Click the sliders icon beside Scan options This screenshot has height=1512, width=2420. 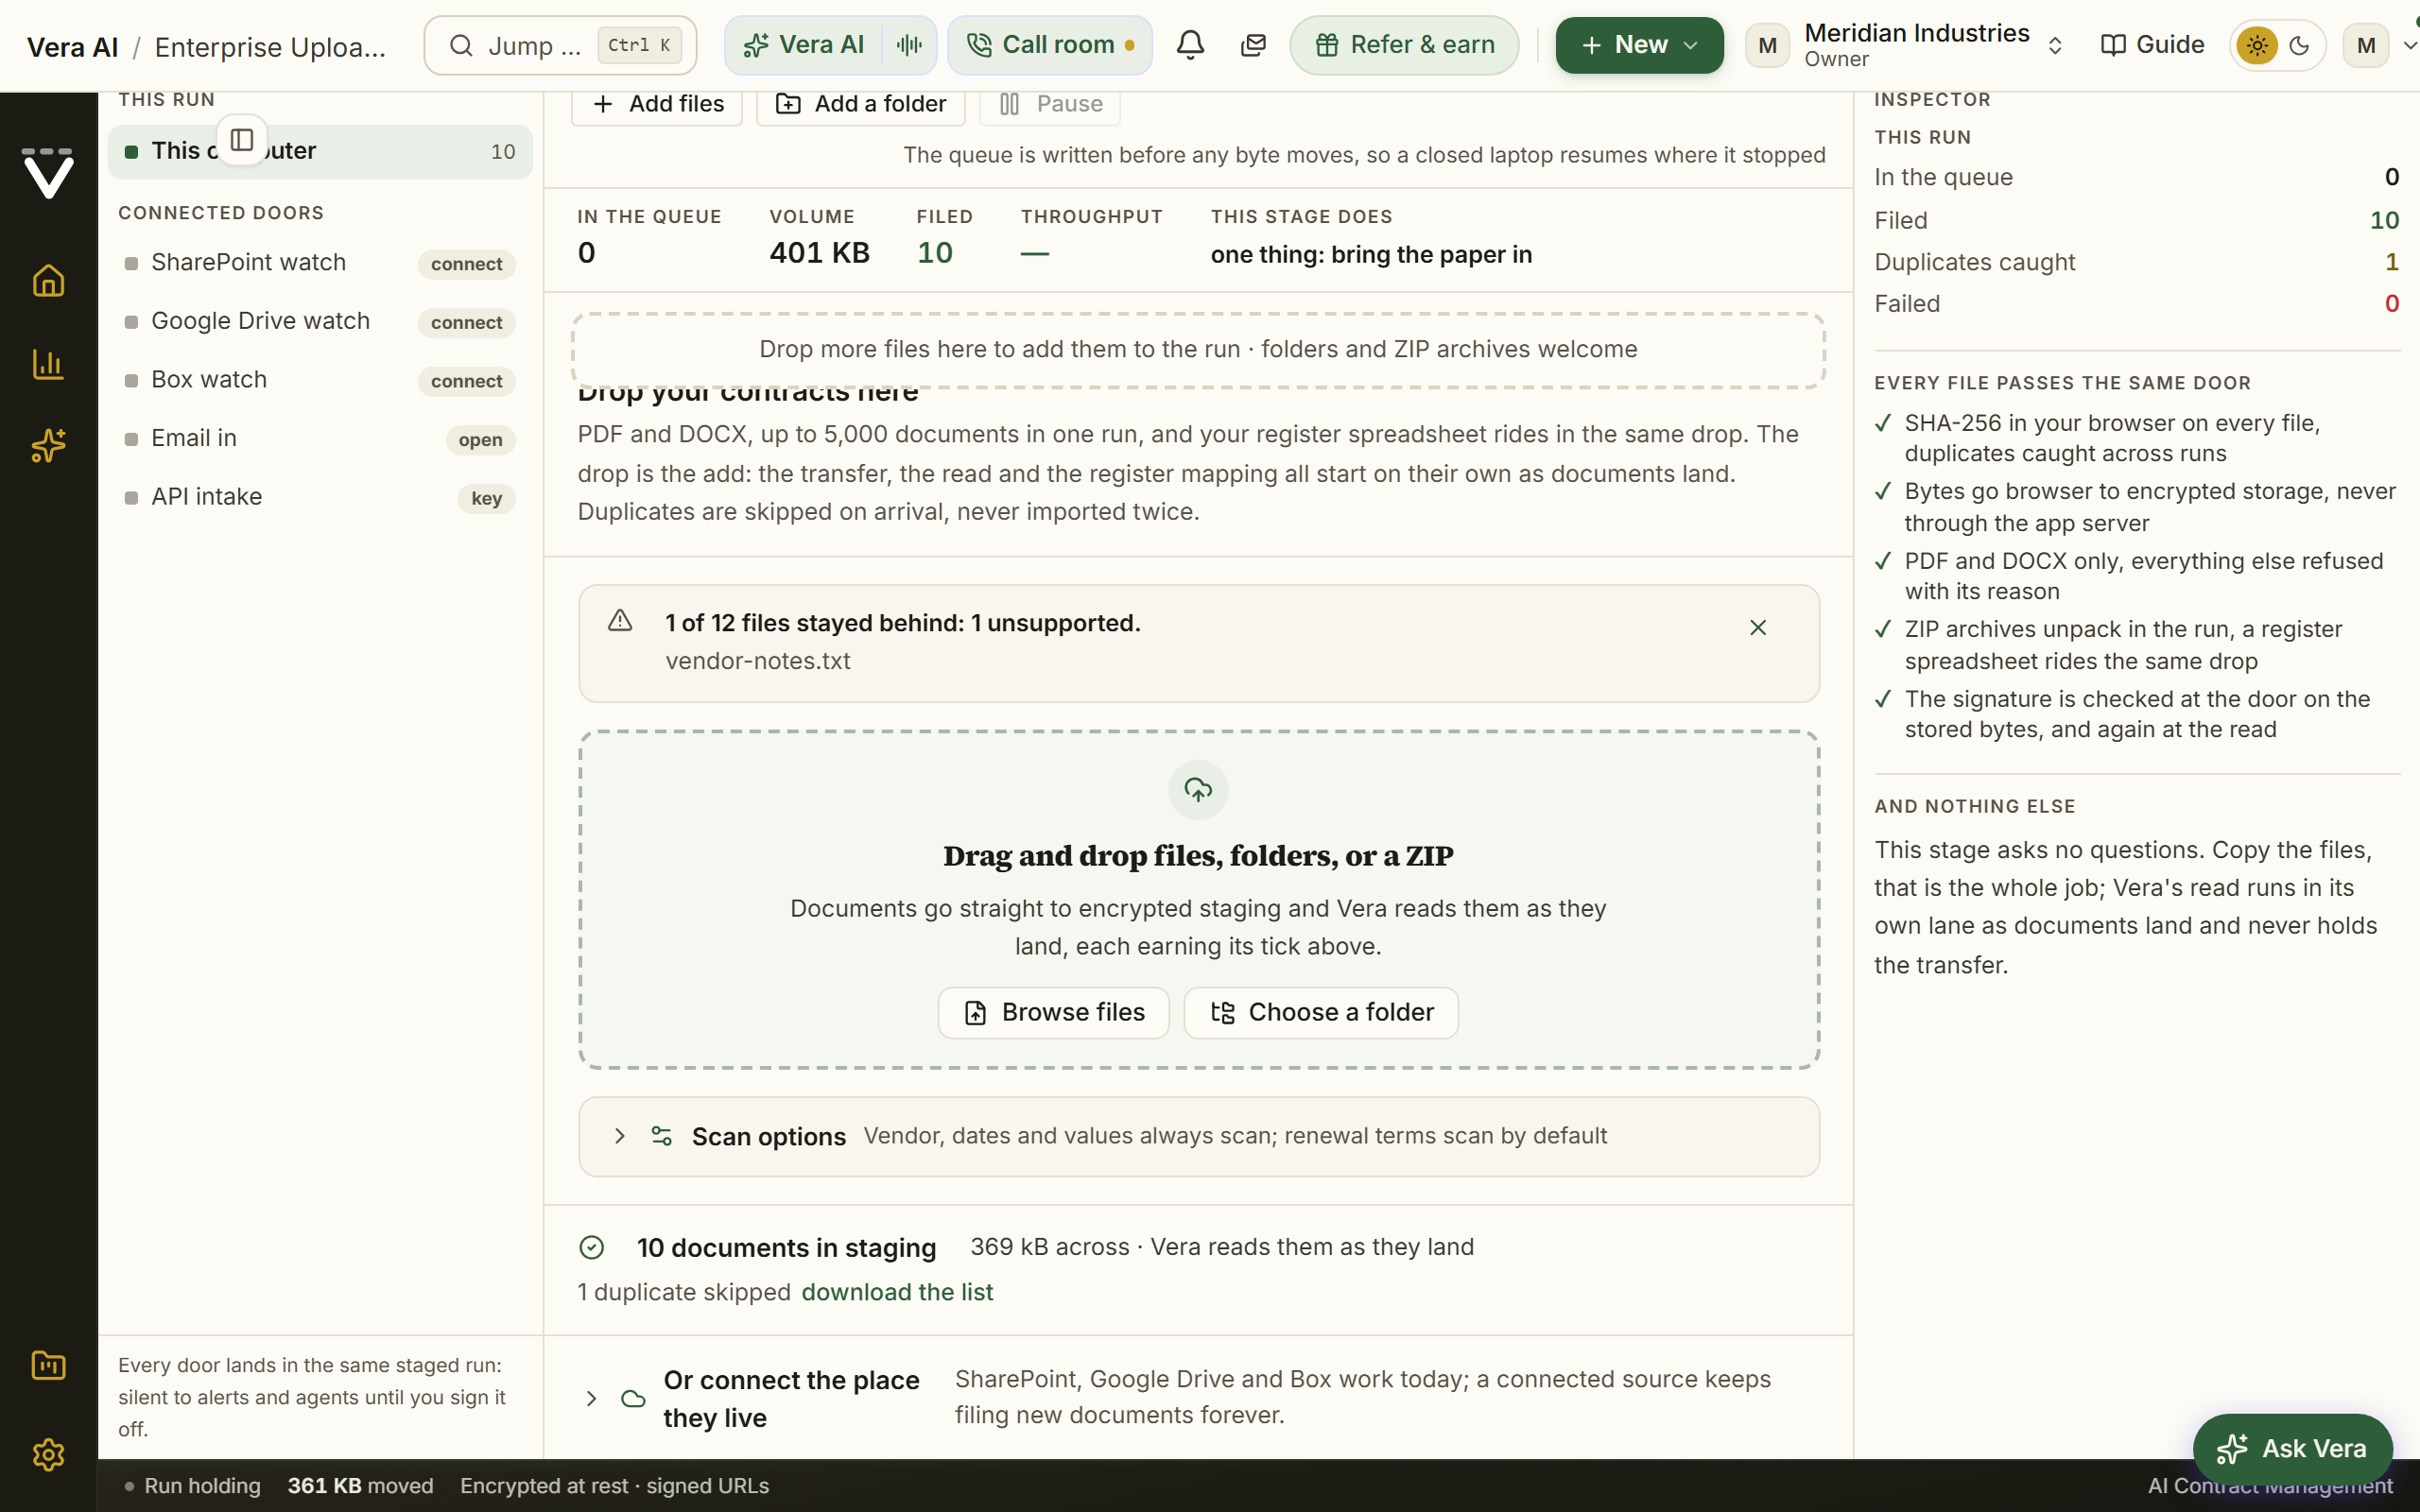click(x=661, y=1136)
